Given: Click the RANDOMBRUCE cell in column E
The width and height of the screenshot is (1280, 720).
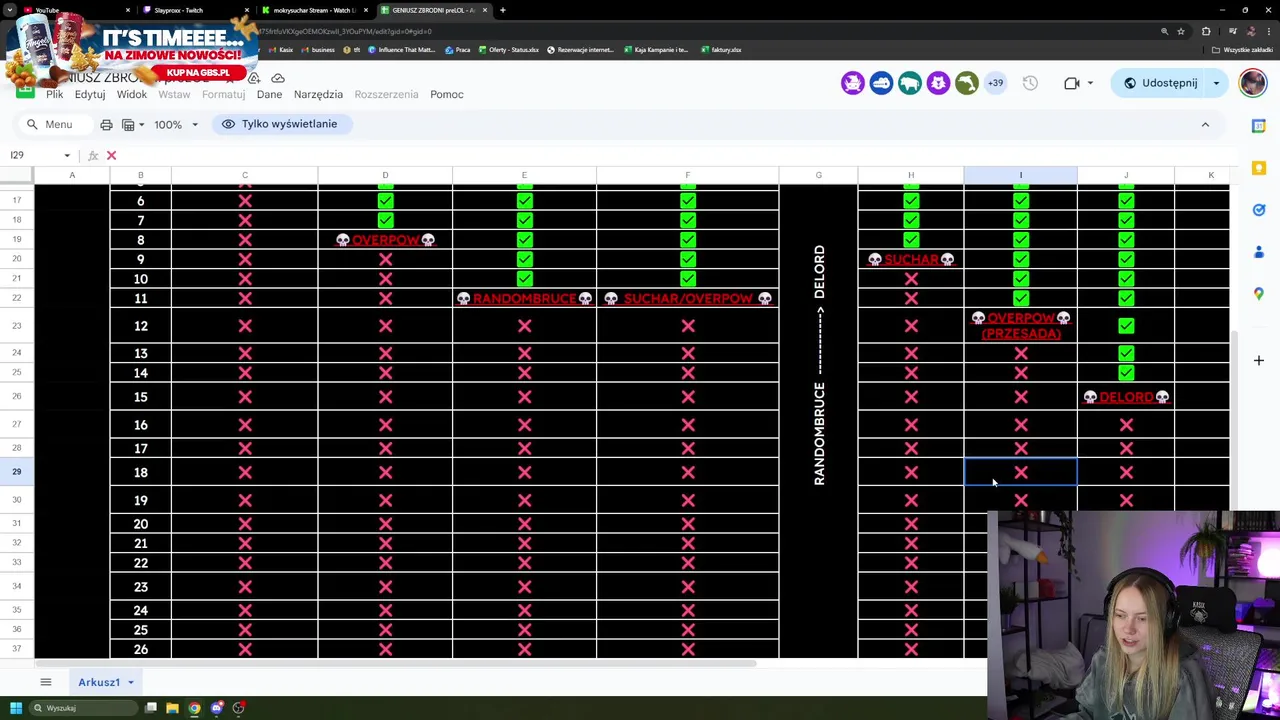Looking at the screenshot, I should click(x=524, y=299).
